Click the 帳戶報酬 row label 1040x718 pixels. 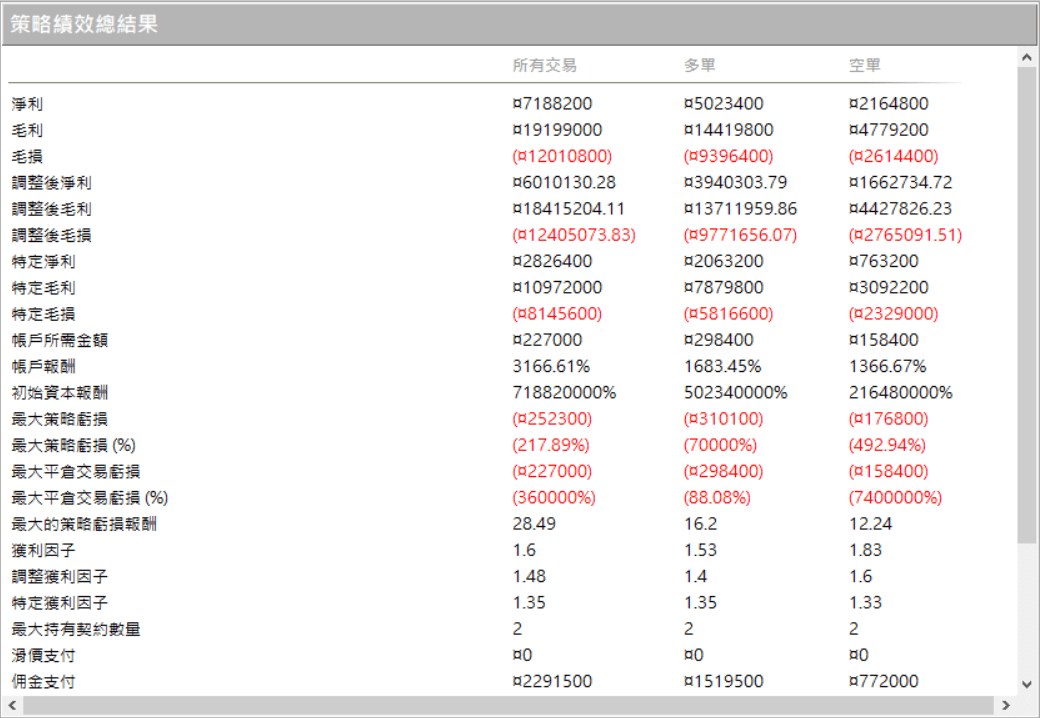pos(44,367)
